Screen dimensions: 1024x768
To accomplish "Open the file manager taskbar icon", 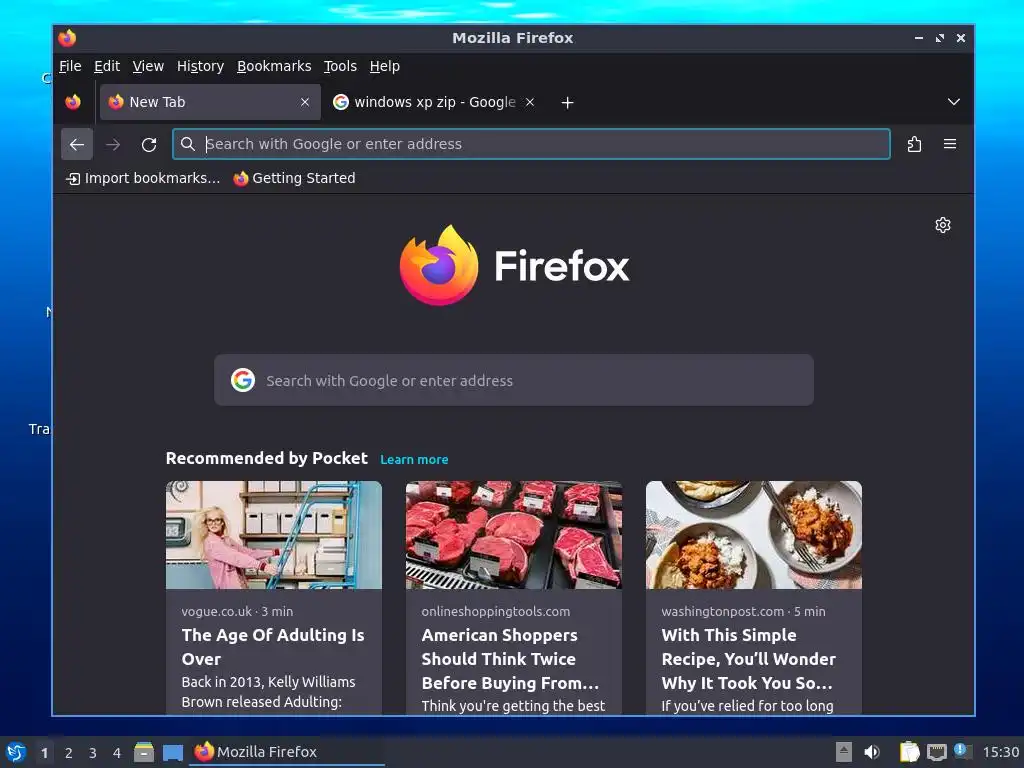I will (144, 752).
